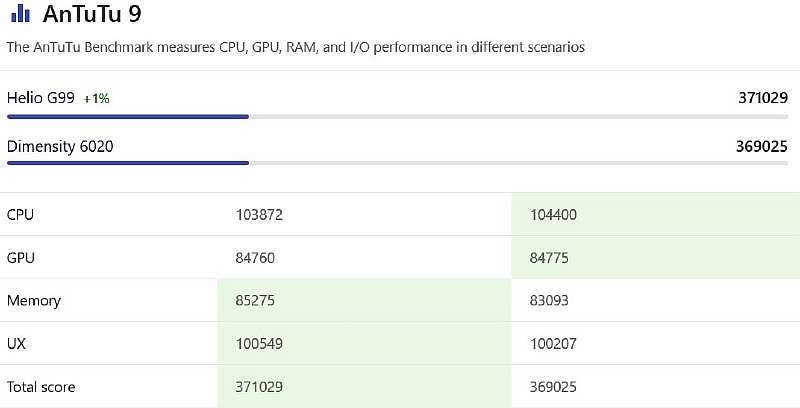Click the highlighted UX value 100549
Viewport: 800px width, 408px height.
coord(259,344)
